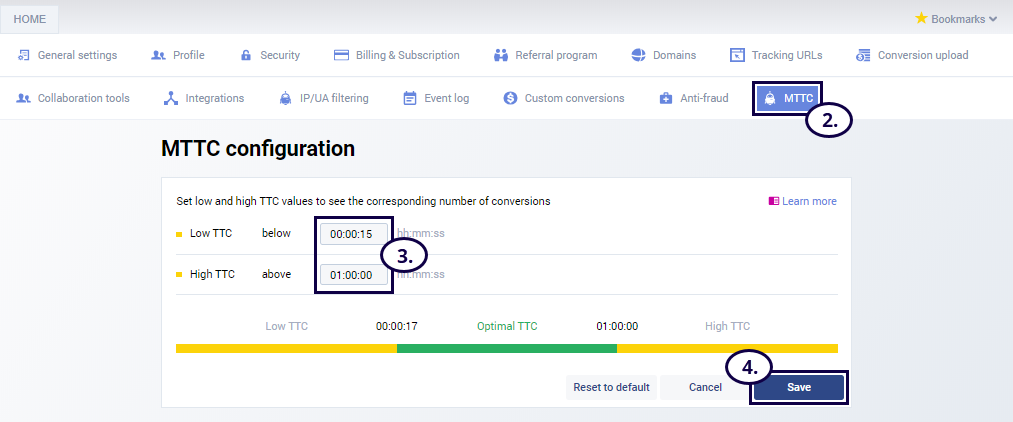1013x422 pixels.
Task: Click the Security padlock icon
Action: (246, 55)
